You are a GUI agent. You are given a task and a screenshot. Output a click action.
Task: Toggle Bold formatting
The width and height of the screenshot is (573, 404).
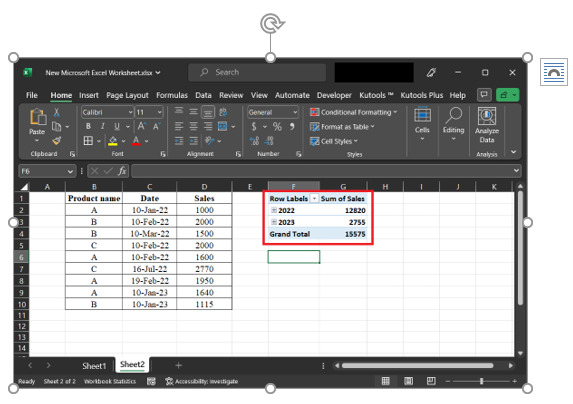pos(88,126)
